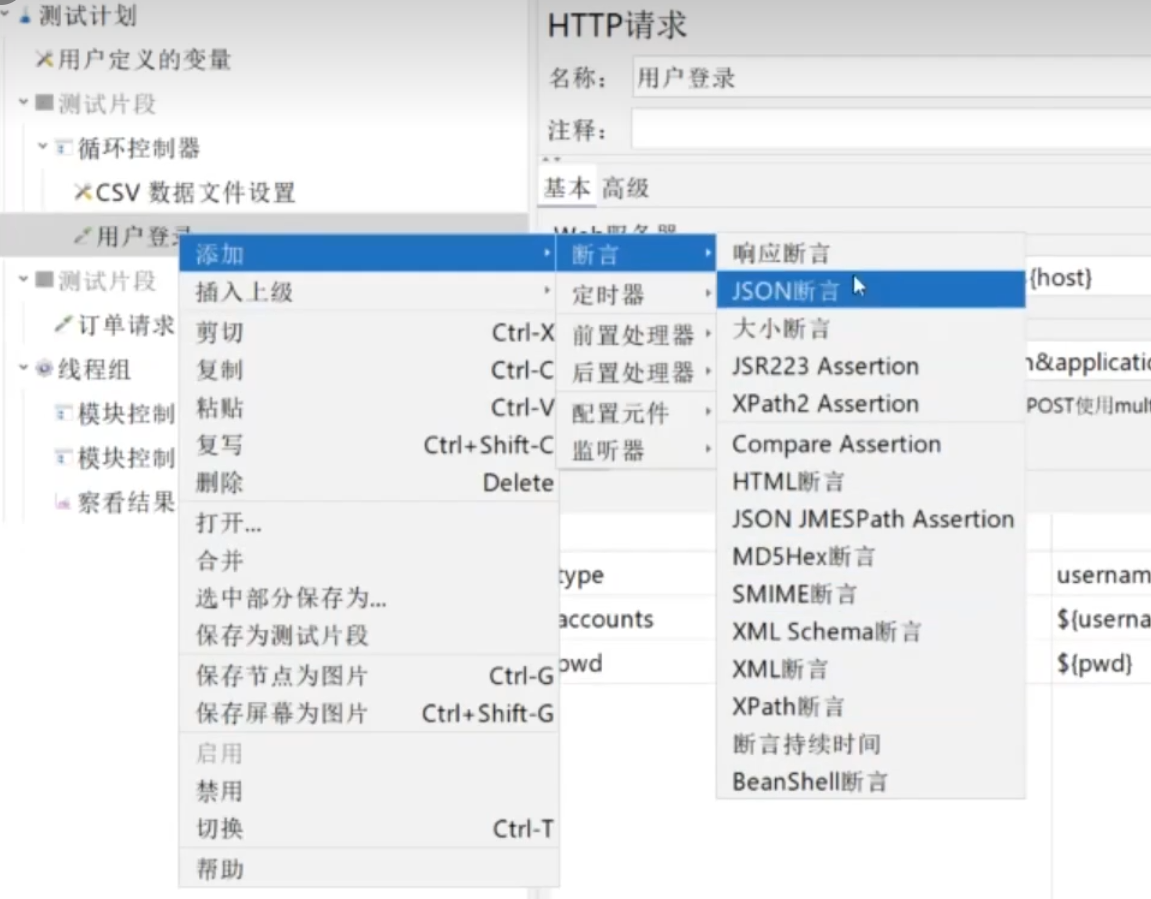Open the 前置处理器 submenu

(636, 335)
